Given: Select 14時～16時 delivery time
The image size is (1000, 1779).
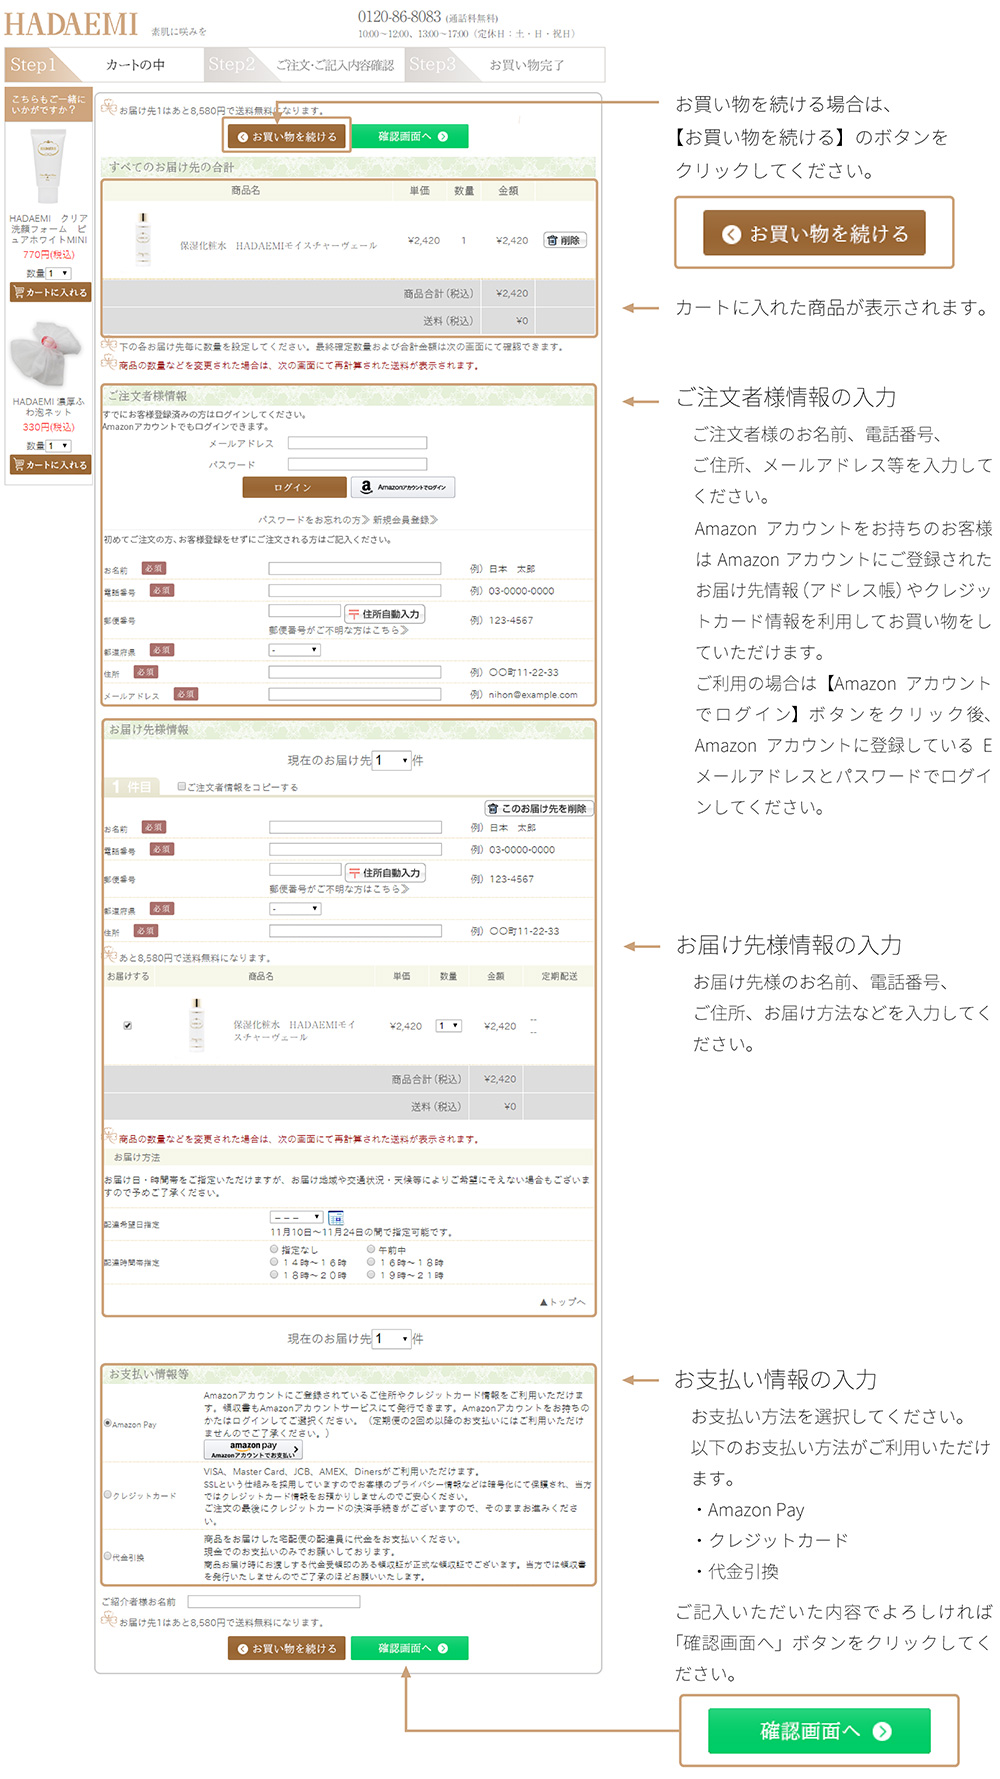Looking at the screenshot, I should point(274,1262).
